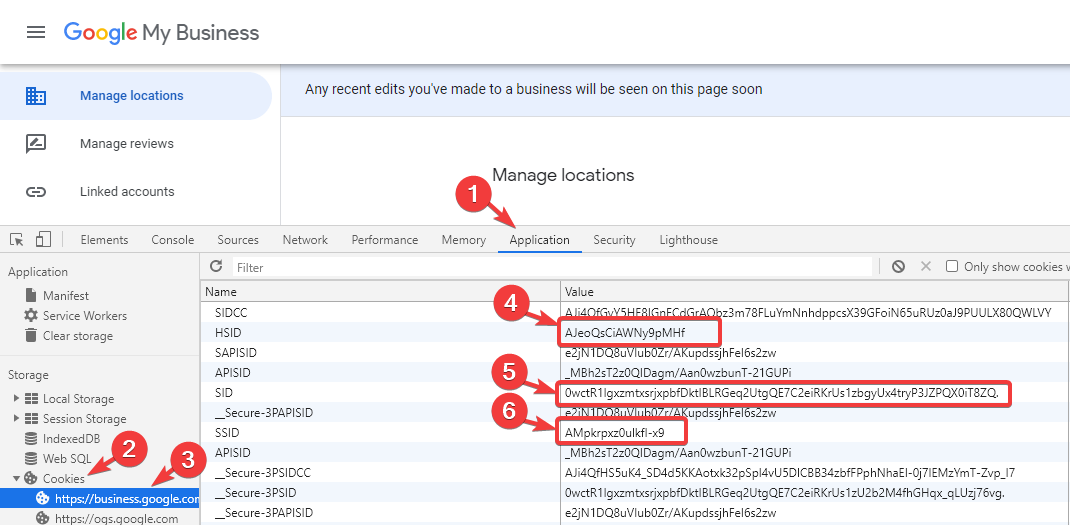Select the Manifest item
This screenshot has height=525, width=1070.
click(66, 296)
